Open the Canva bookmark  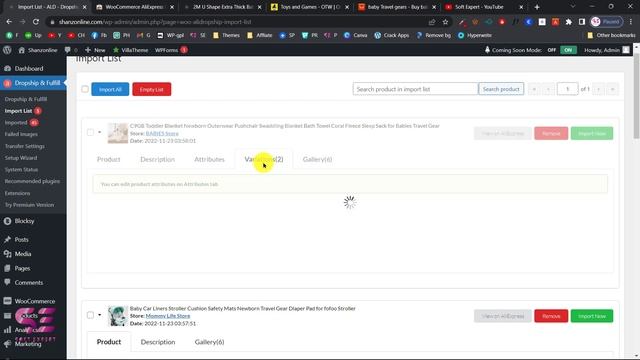coord(355,36)
